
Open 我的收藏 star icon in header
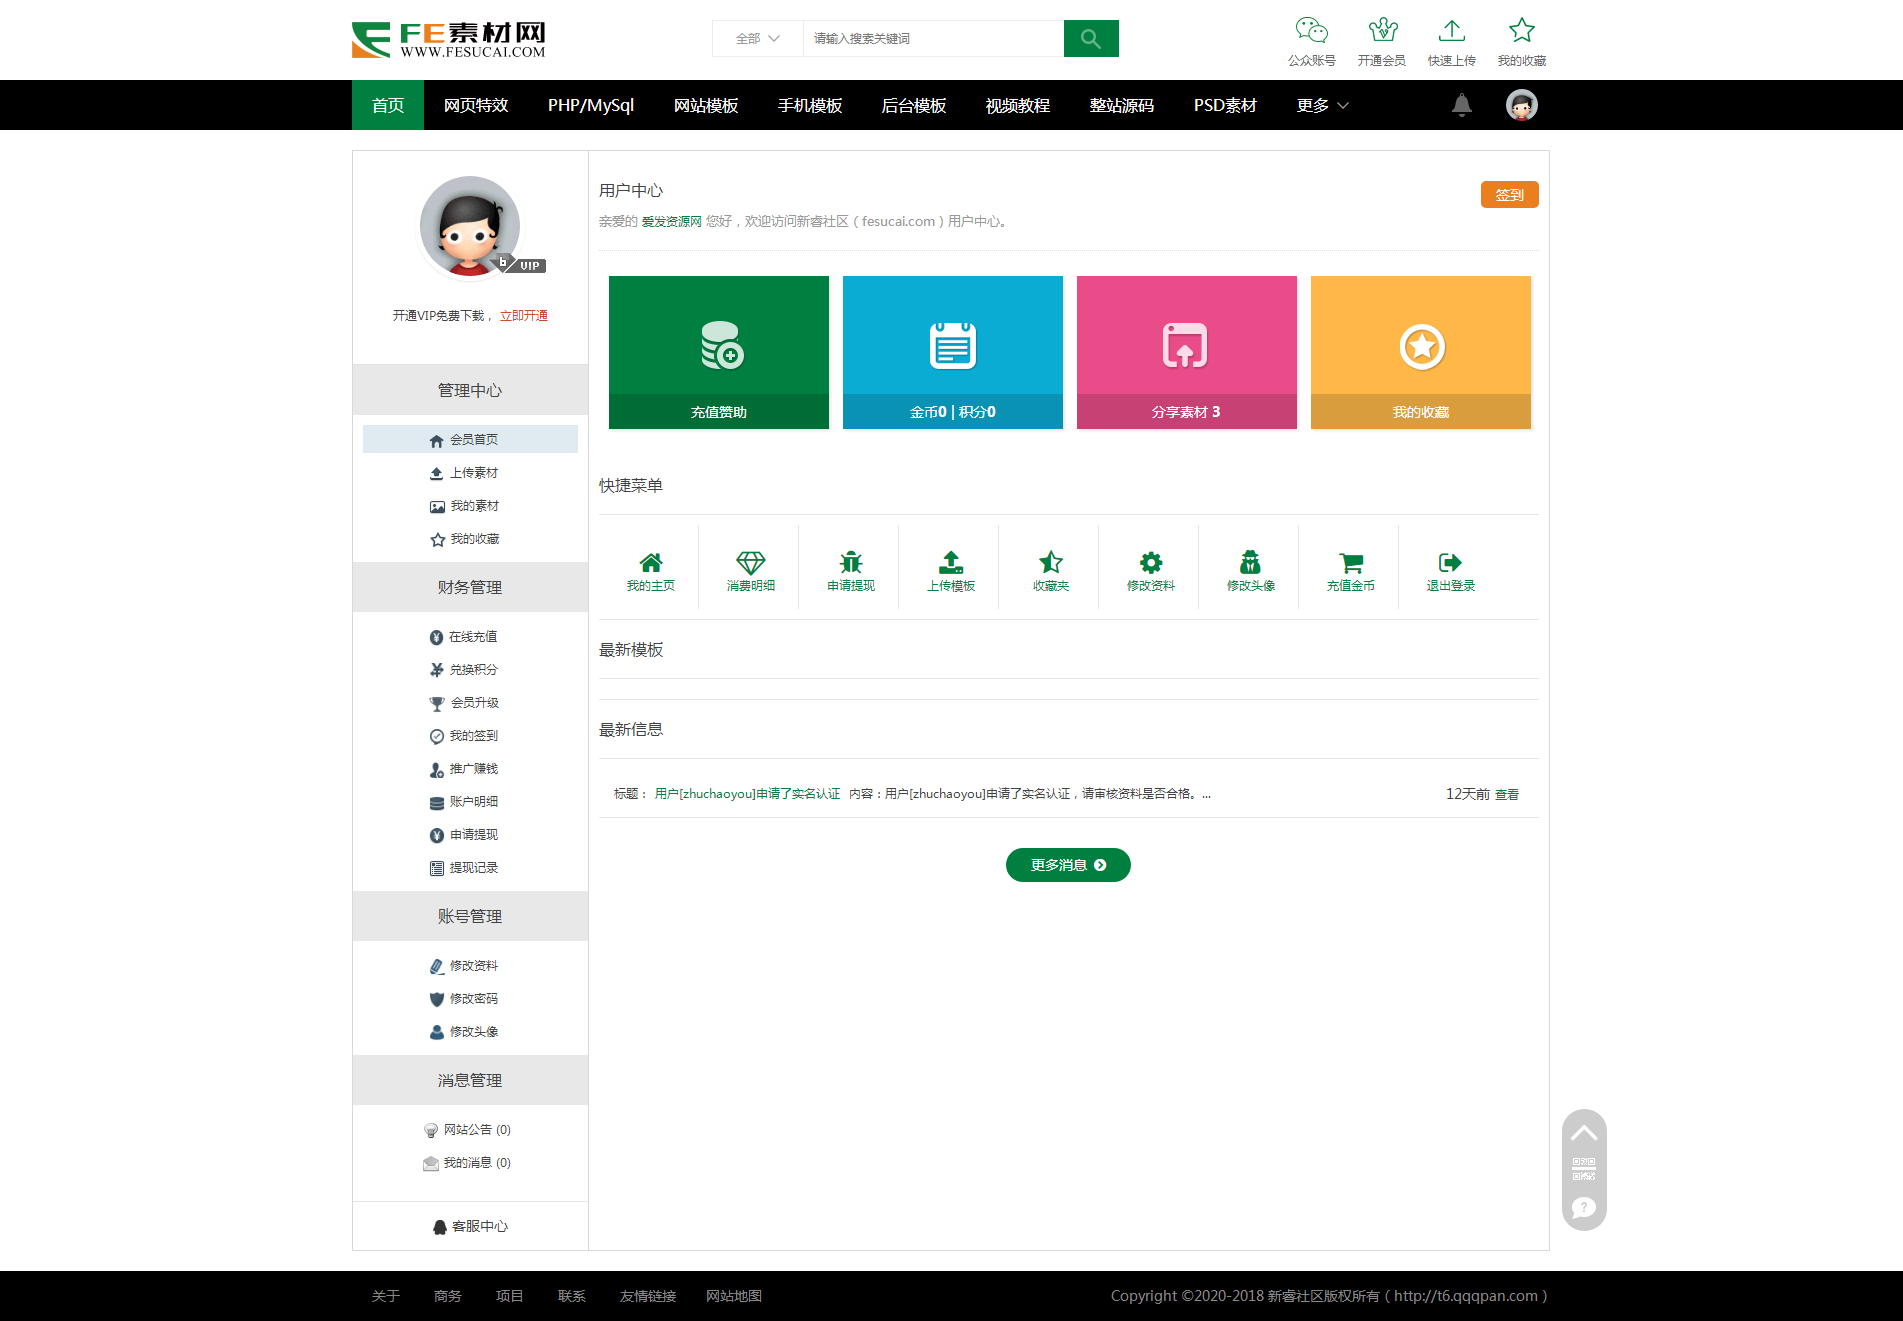[x=1521, y=31]
